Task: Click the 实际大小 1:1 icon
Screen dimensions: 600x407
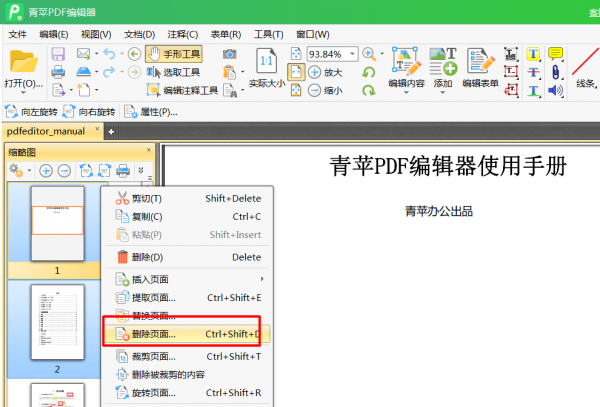Action: (267, 61)
